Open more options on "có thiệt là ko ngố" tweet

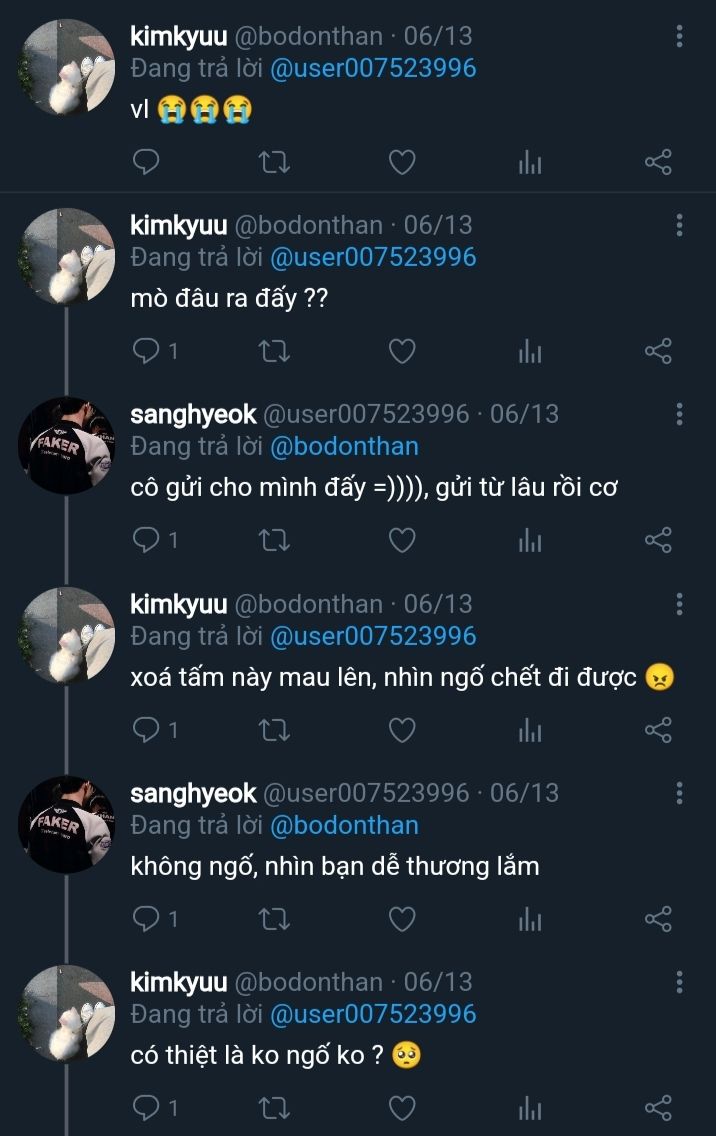(x=680, y=983)
